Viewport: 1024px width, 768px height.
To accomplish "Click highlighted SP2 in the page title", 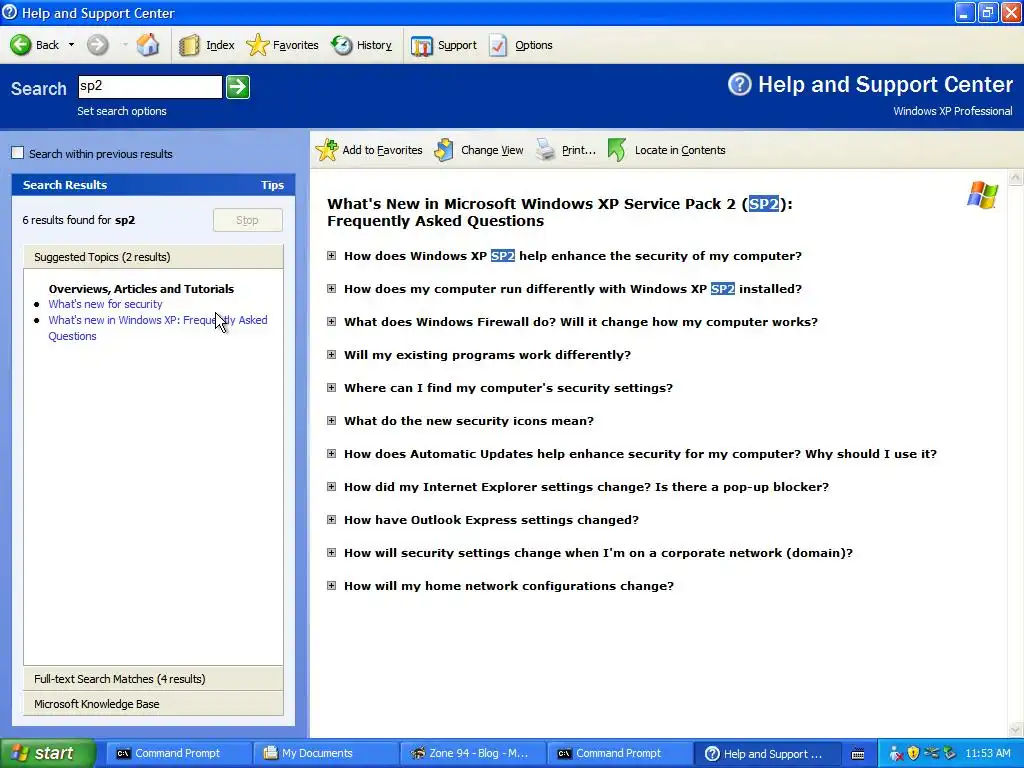I will pyautogui.click(x=763, y=204).
